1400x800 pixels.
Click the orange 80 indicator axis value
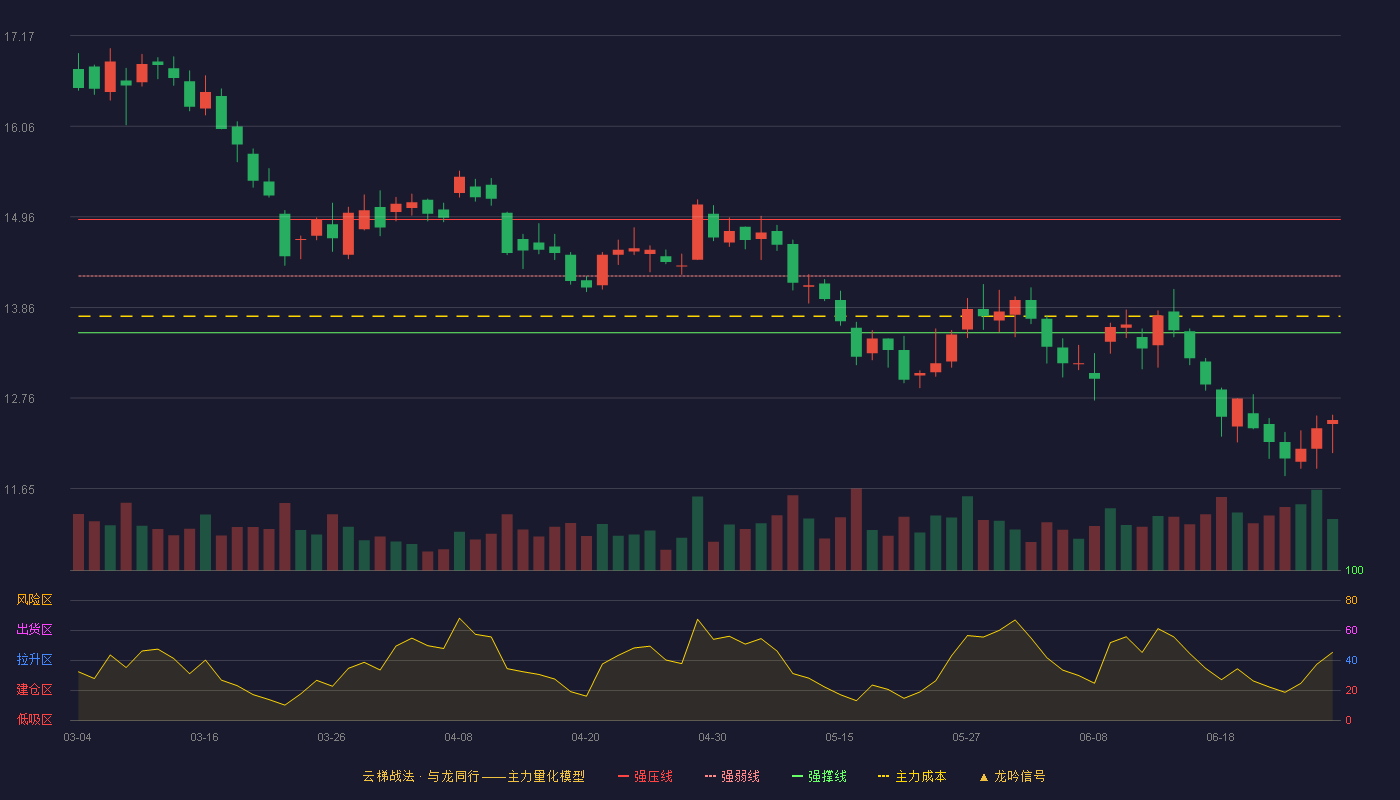[1351, 600]
